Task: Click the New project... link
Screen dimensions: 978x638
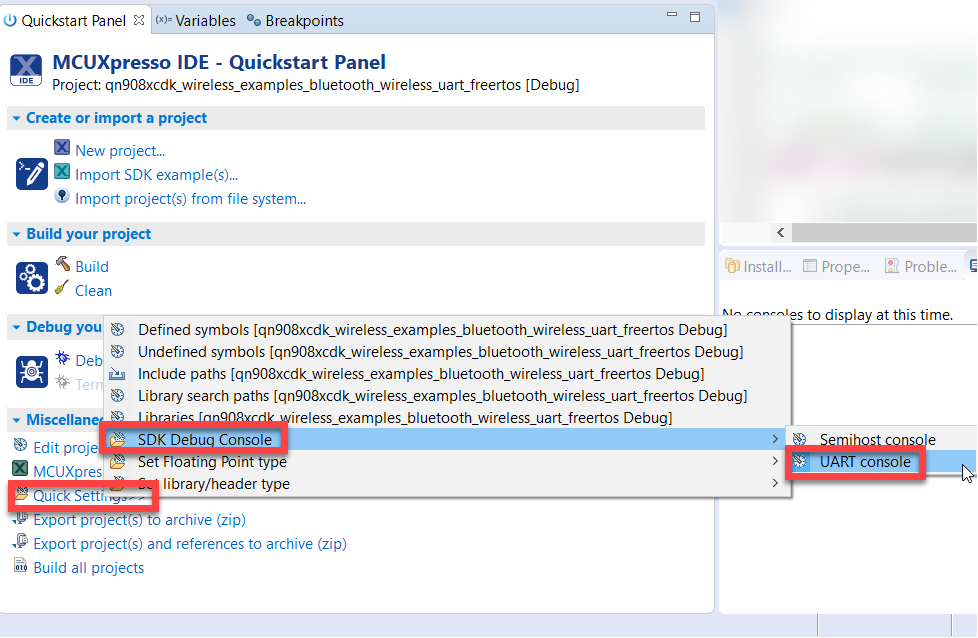Action: click(120, 150)
